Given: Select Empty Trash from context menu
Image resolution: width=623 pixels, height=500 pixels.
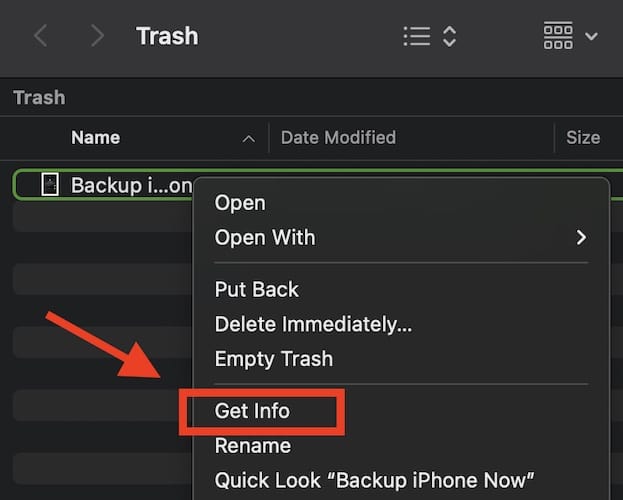Looking at the screenshot, I should [x=274, y=359].
